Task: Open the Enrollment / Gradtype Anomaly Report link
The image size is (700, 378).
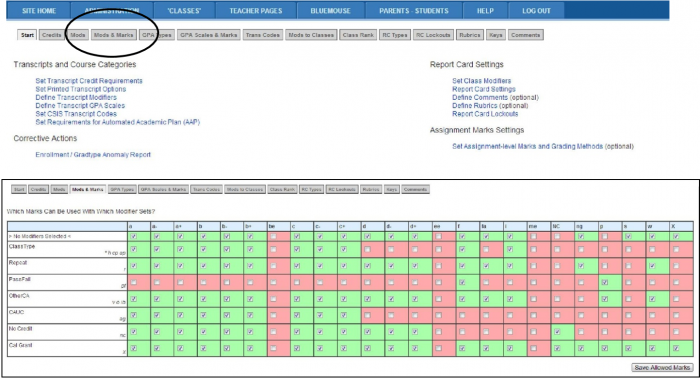Action: tap(93, 154)
